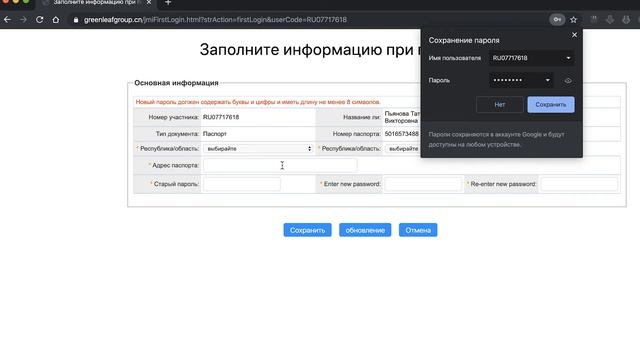The image size is (640, 360).
Task: Select the passport number 5016573488
Action: coord(401,134)
